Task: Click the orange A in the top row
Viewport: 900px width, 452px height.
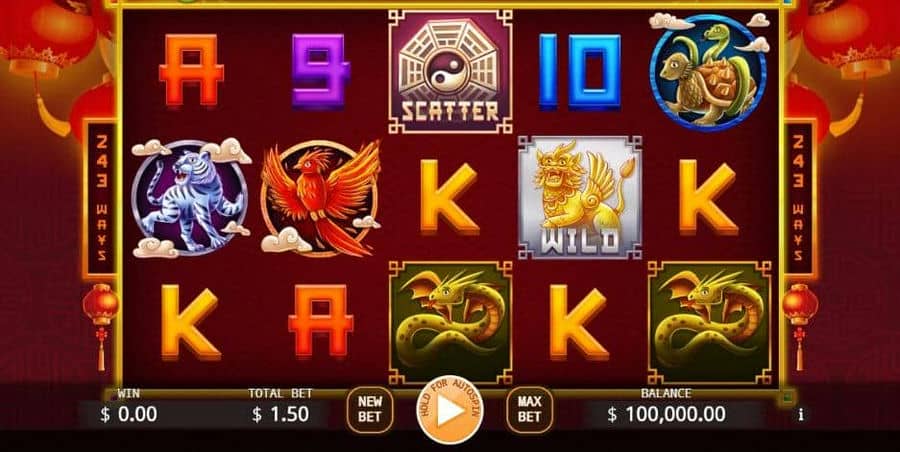Action: pos(191,70)
